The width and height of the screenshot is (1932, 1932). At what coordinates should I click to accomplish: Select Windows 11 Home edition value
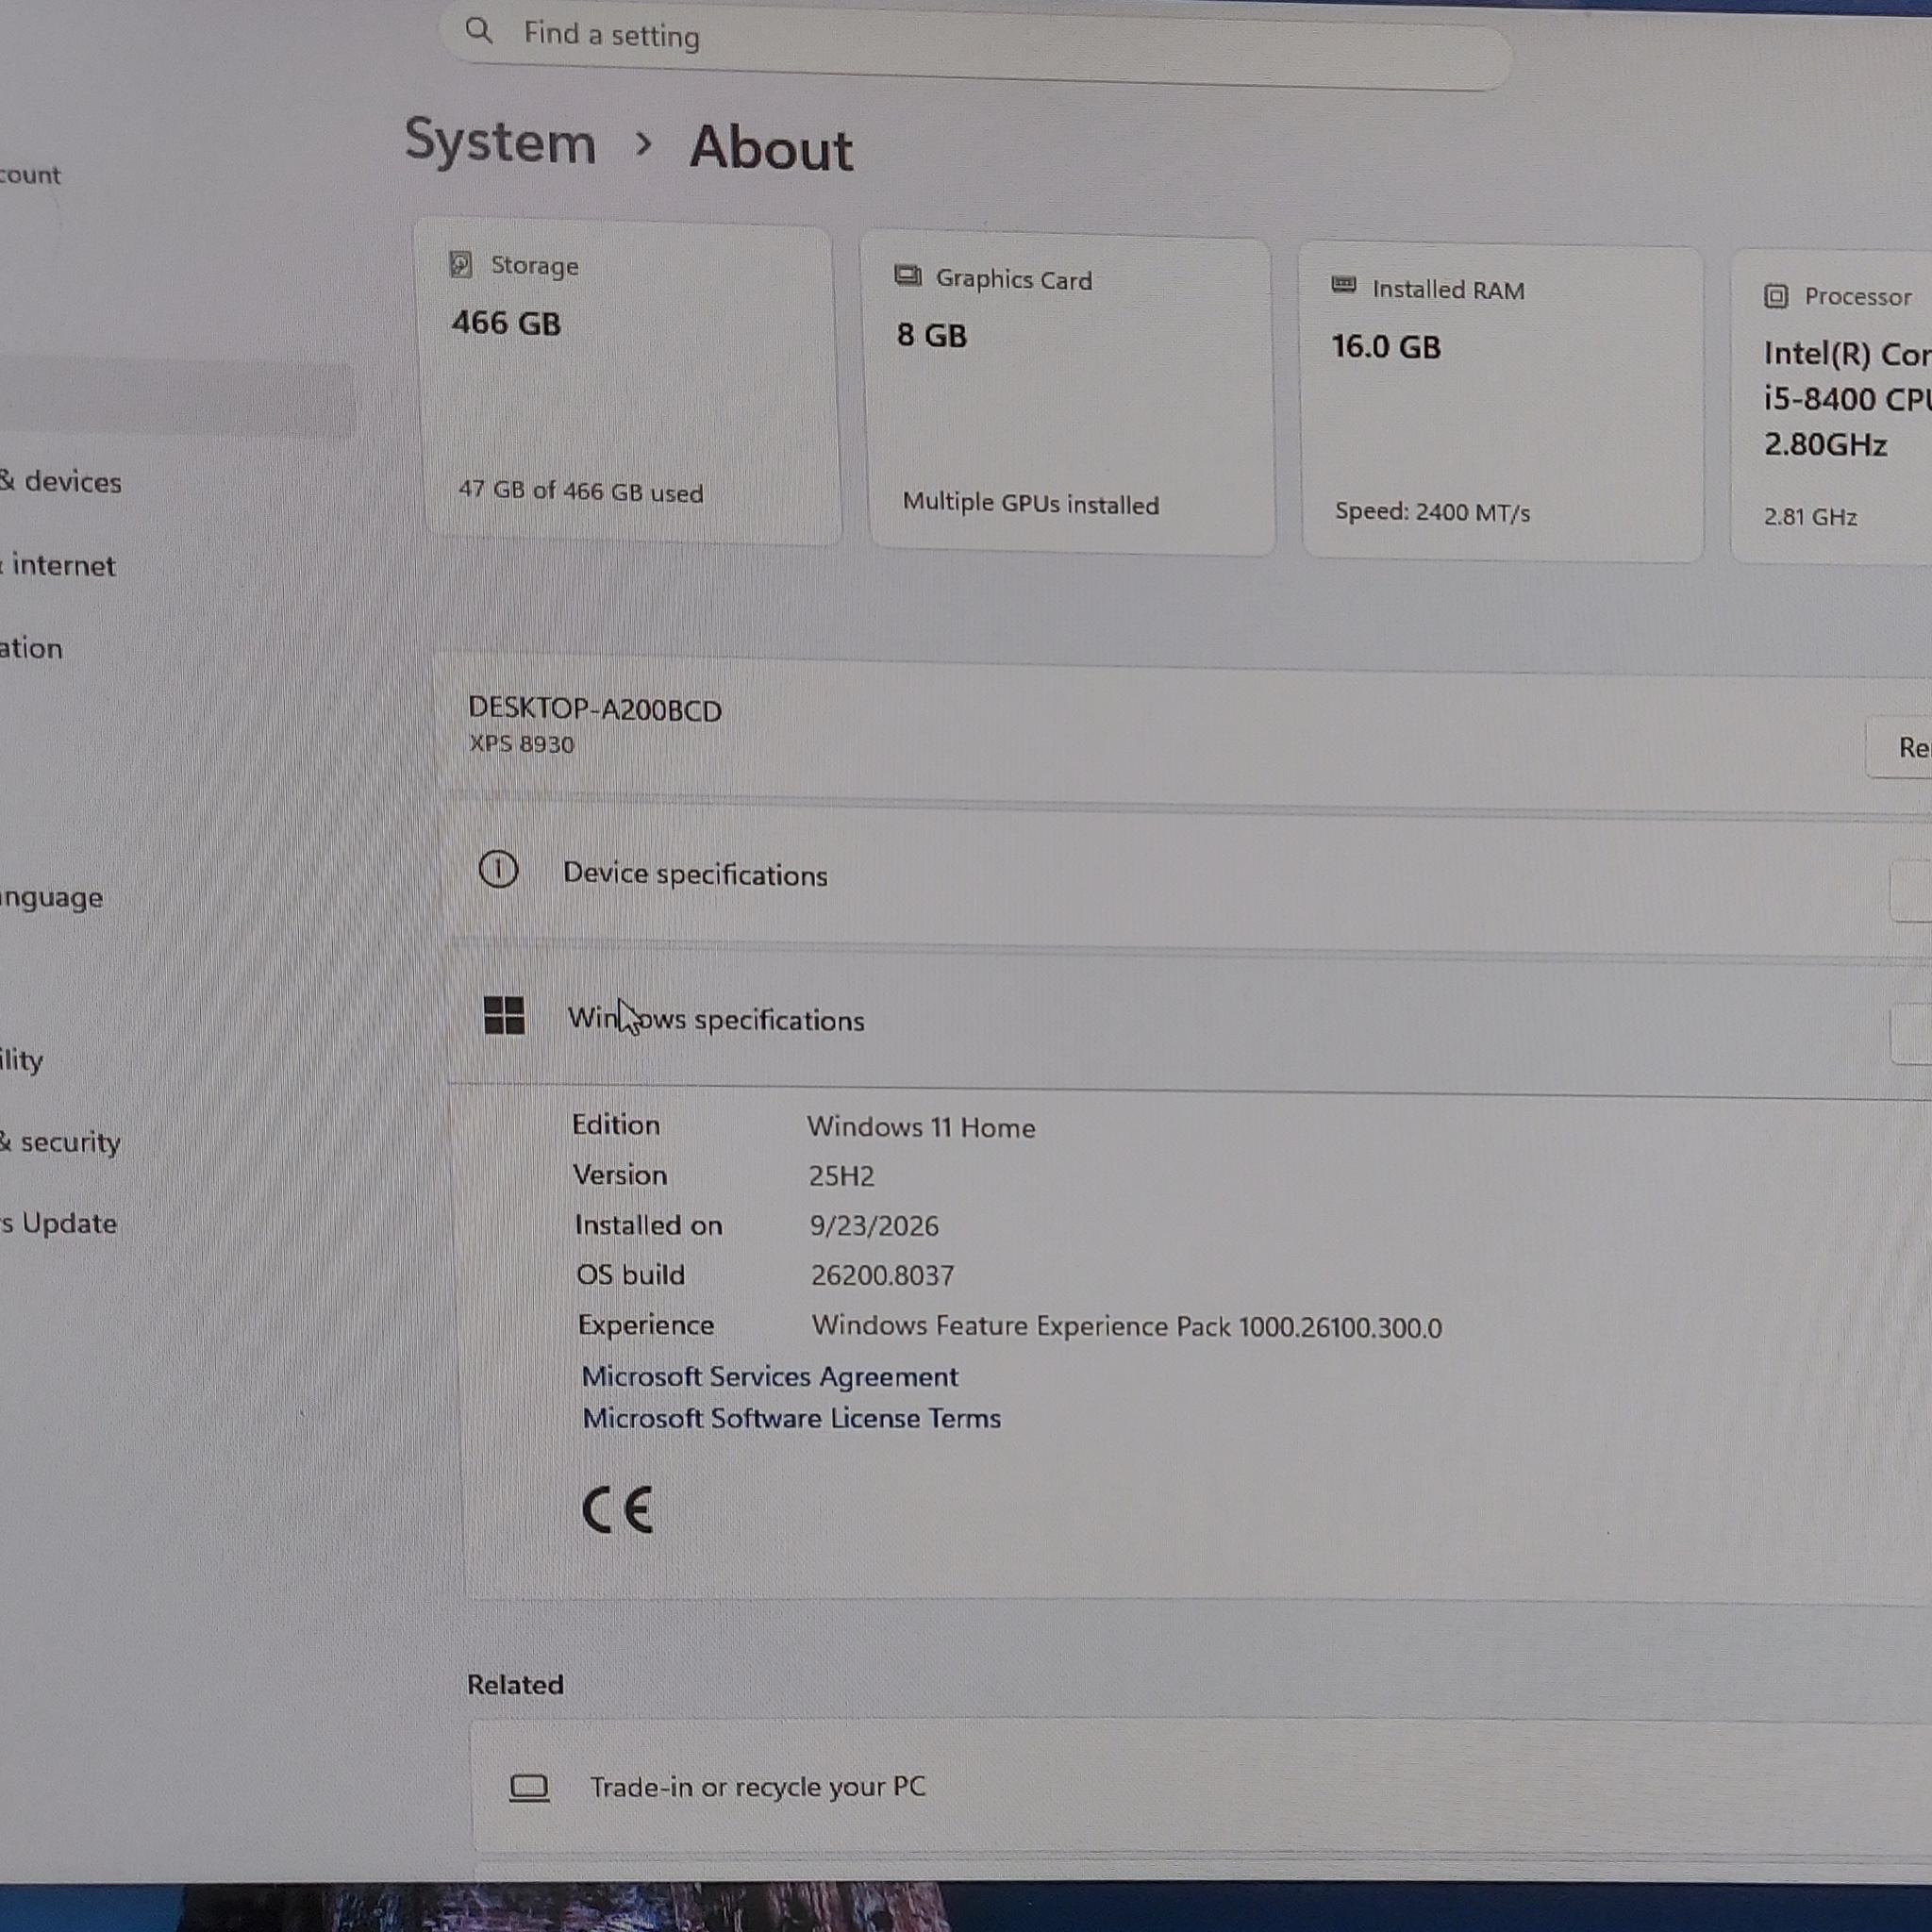(921, 1127)
